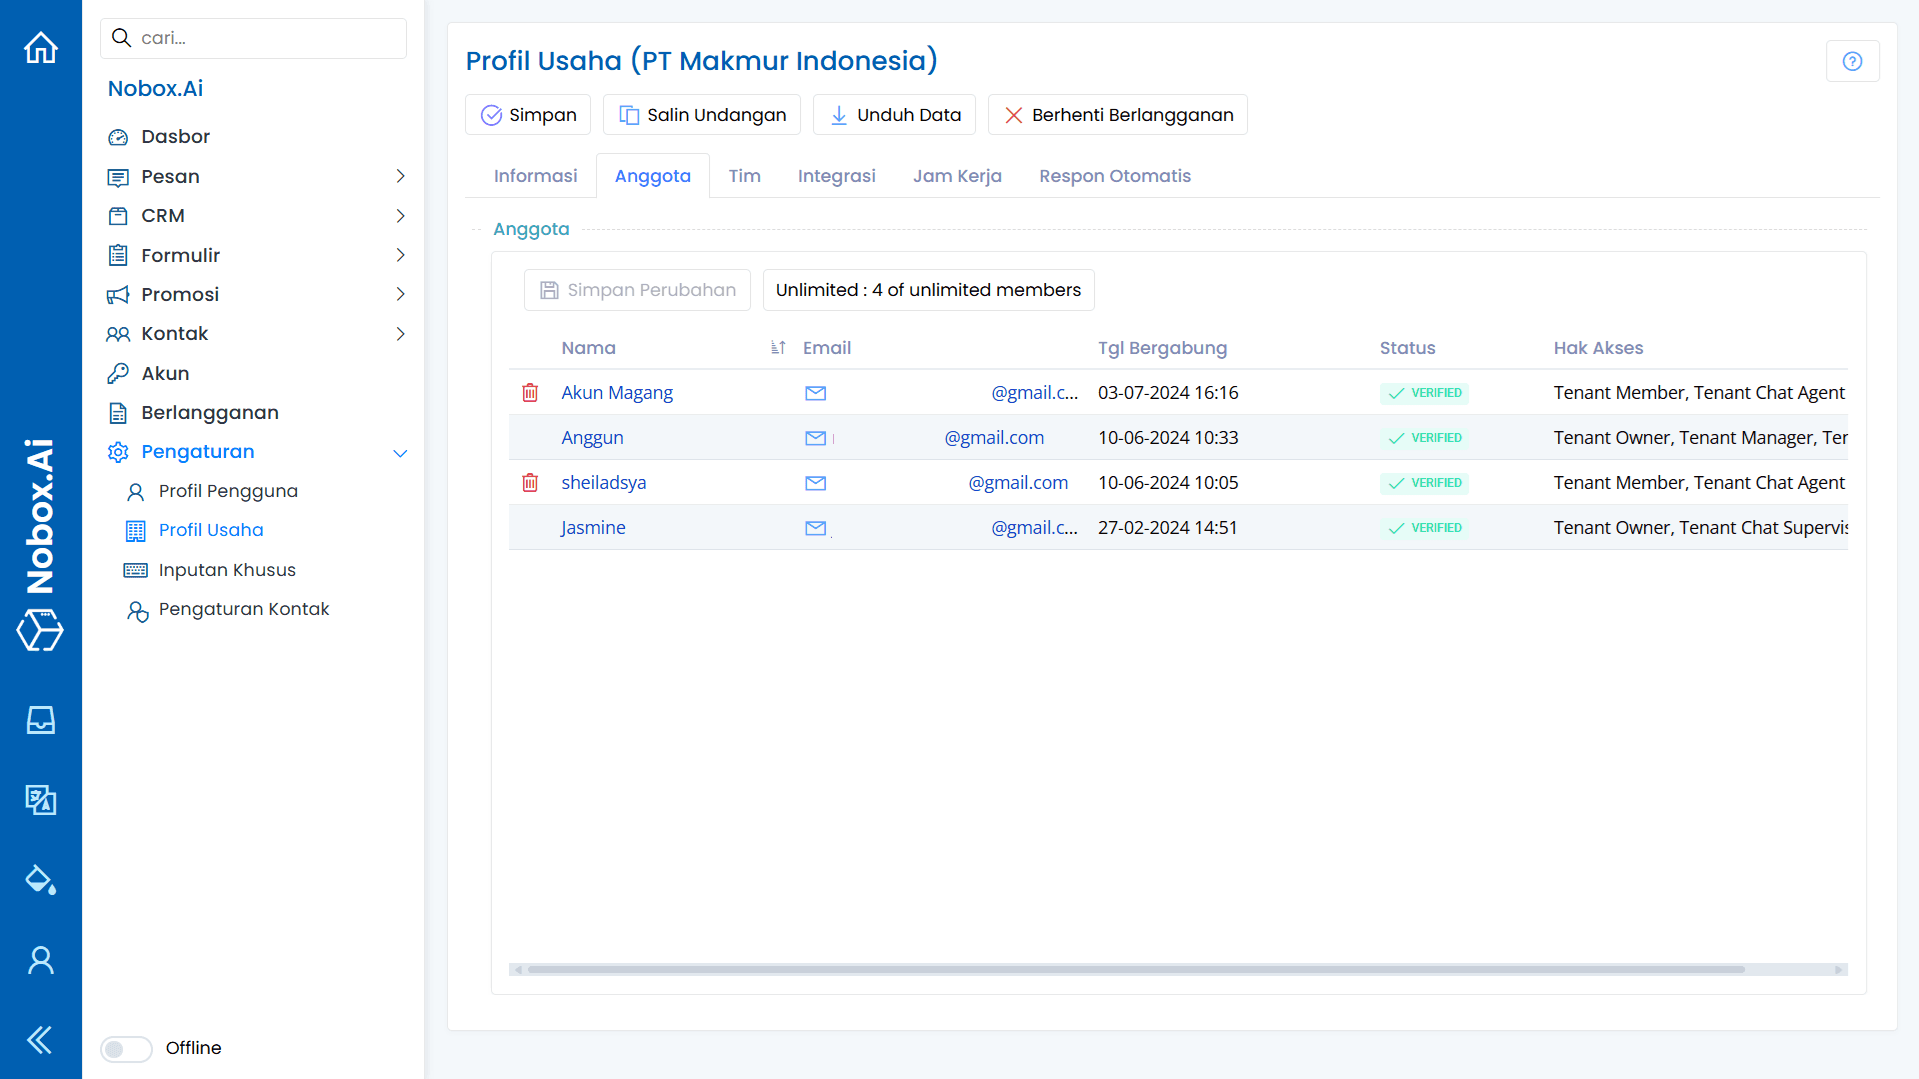This screenshot has width=1919, height=1079.
Task: Click the Nobox.Ai hexagon logo icon
Action: pyautogui.click(x=40, y=631)
